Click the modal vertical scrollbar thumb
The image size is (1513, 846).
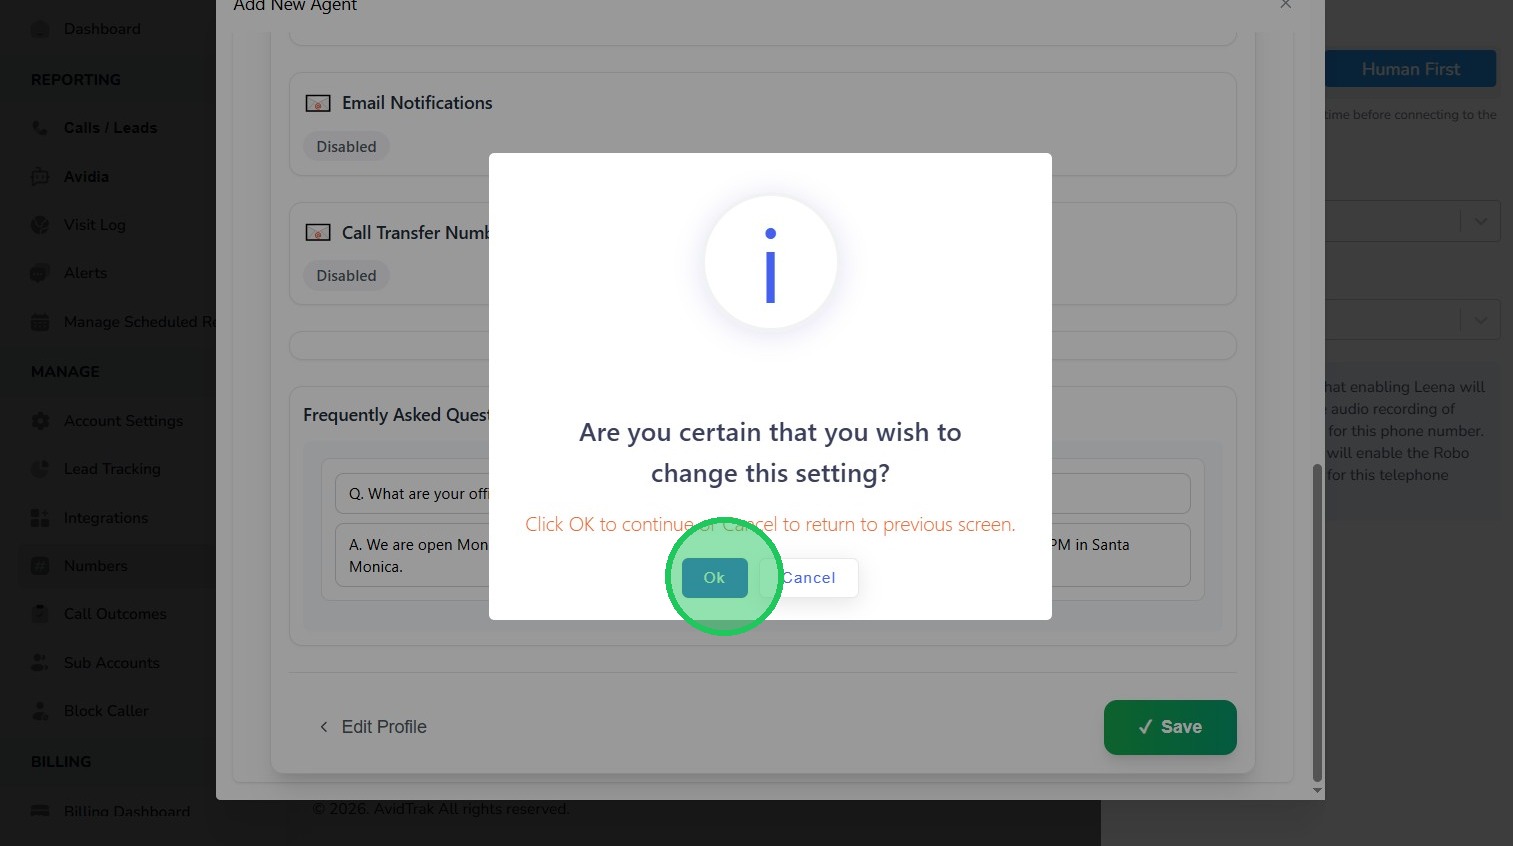tap(1317, 622)
